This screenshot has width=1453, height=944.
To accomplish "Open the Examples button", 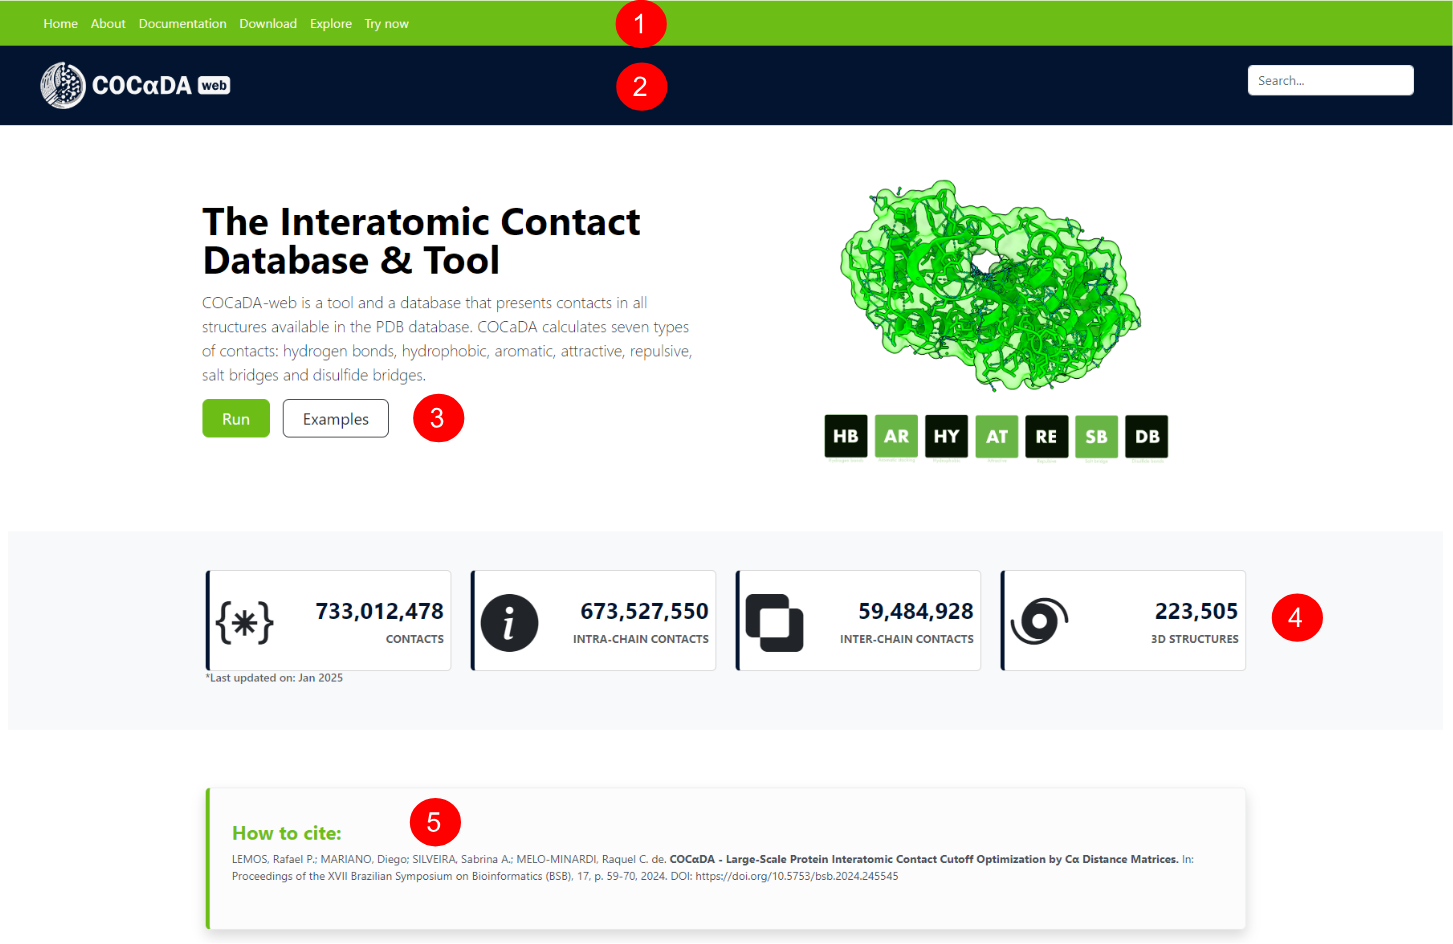I will [x=336, y=418].
